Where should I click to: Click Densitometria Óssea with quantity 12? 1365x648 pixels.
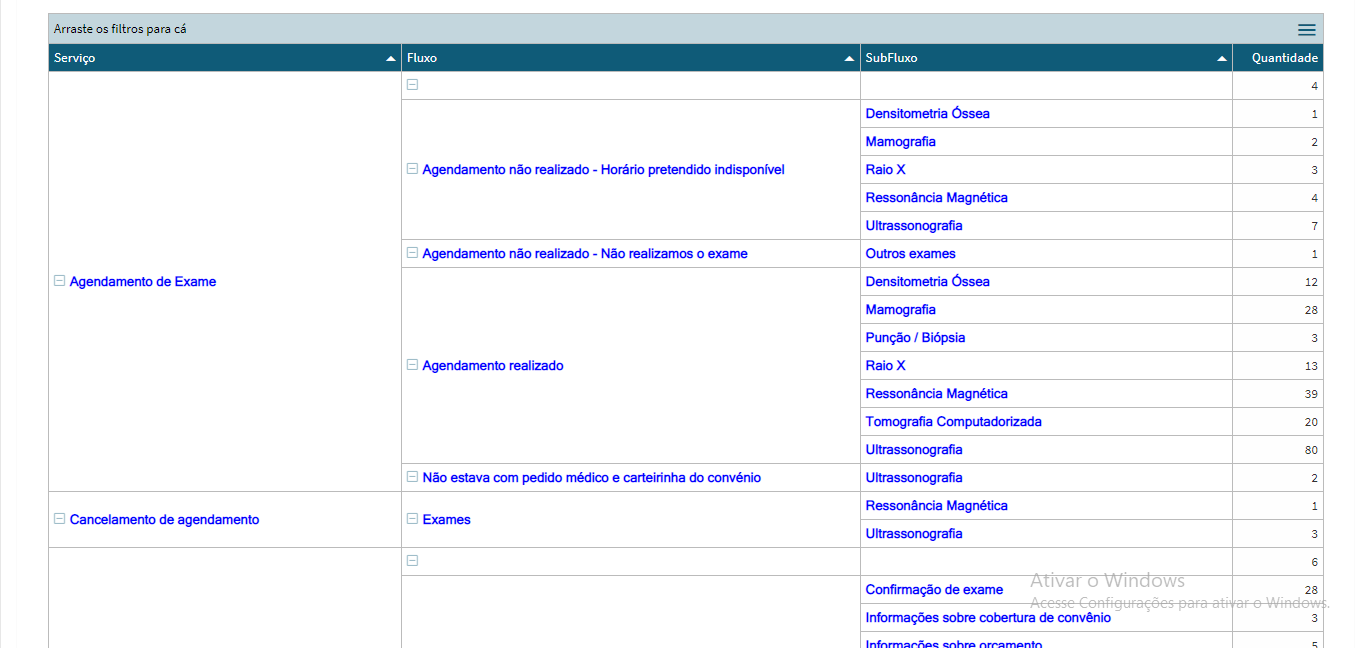(928, 282)
